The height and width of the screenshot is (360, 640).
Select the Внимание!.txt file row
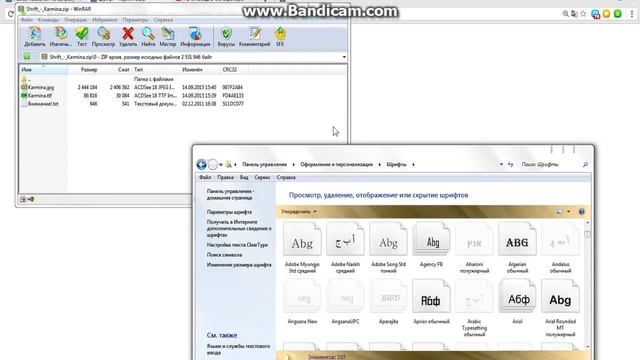133,104
